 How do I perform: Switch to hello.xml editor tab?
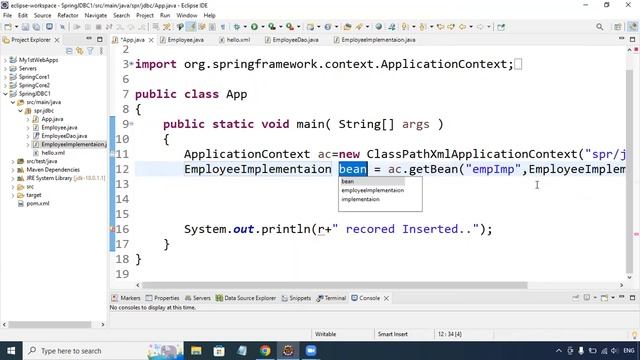point(235,40)
